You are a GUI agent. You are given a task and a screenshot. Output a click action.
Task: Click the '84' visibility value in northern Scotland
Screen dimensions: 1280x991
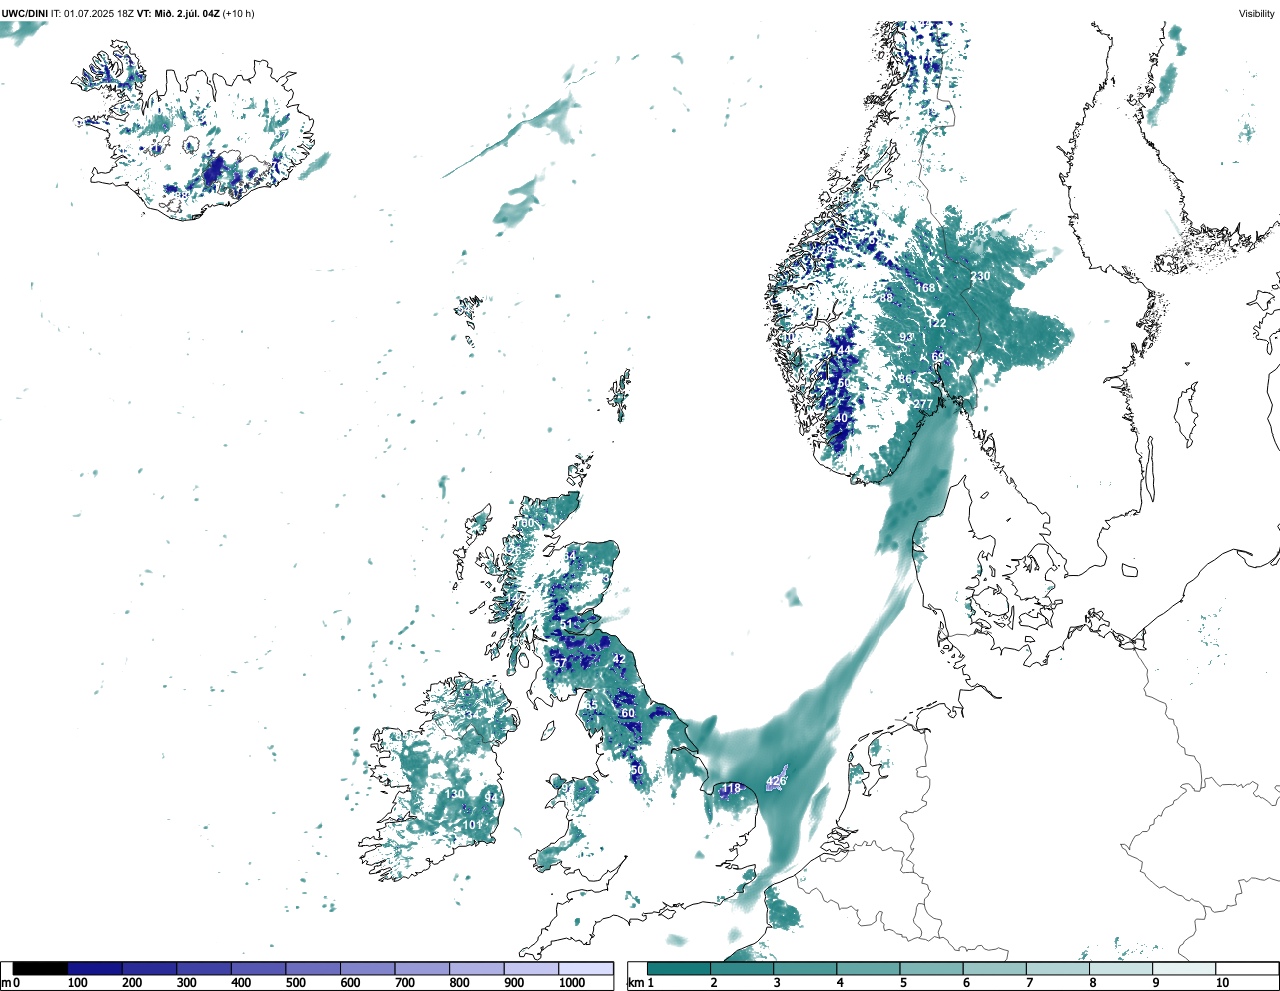click(570, 556)
